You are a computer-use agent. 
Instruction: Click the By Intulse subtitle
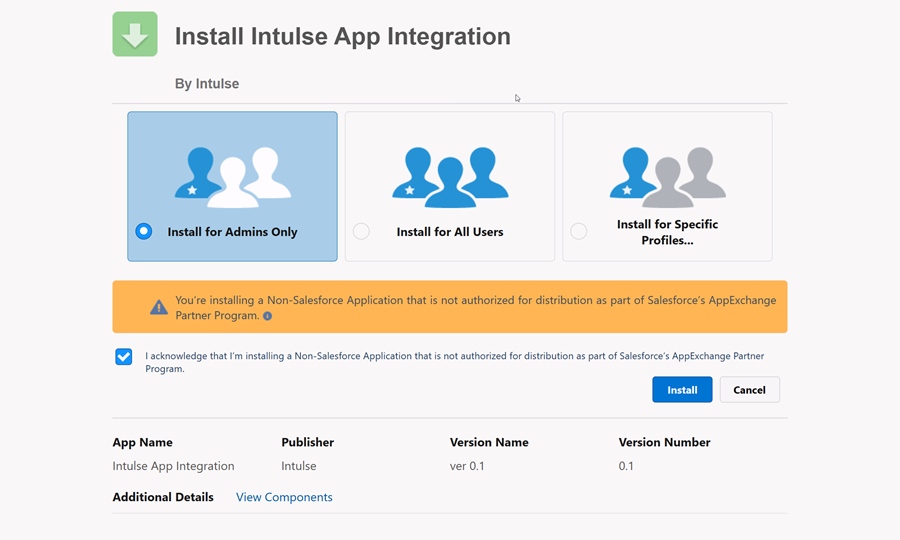(207, 84)
